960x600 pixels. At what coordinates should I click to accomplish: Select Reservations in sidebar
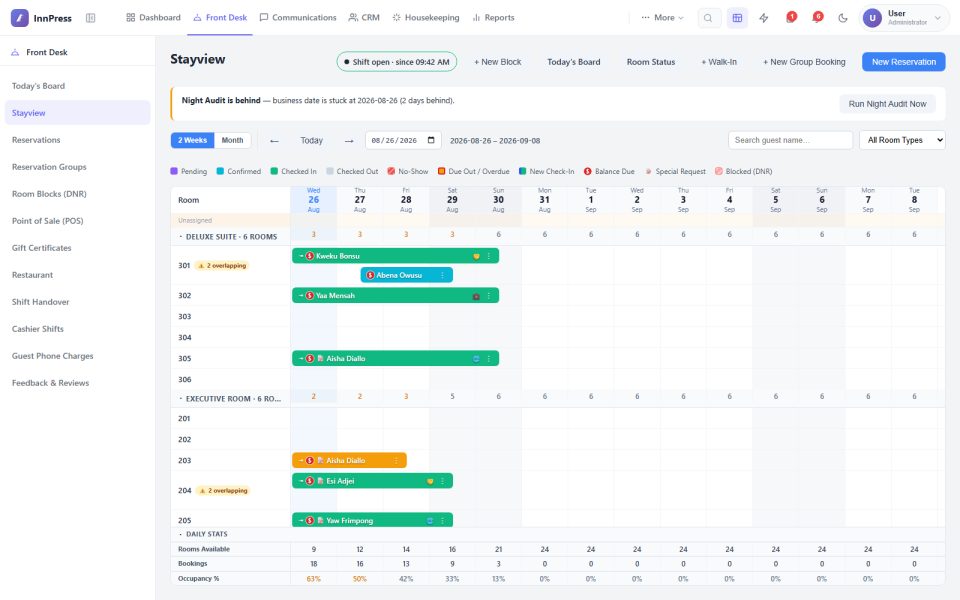coord(77,140)
